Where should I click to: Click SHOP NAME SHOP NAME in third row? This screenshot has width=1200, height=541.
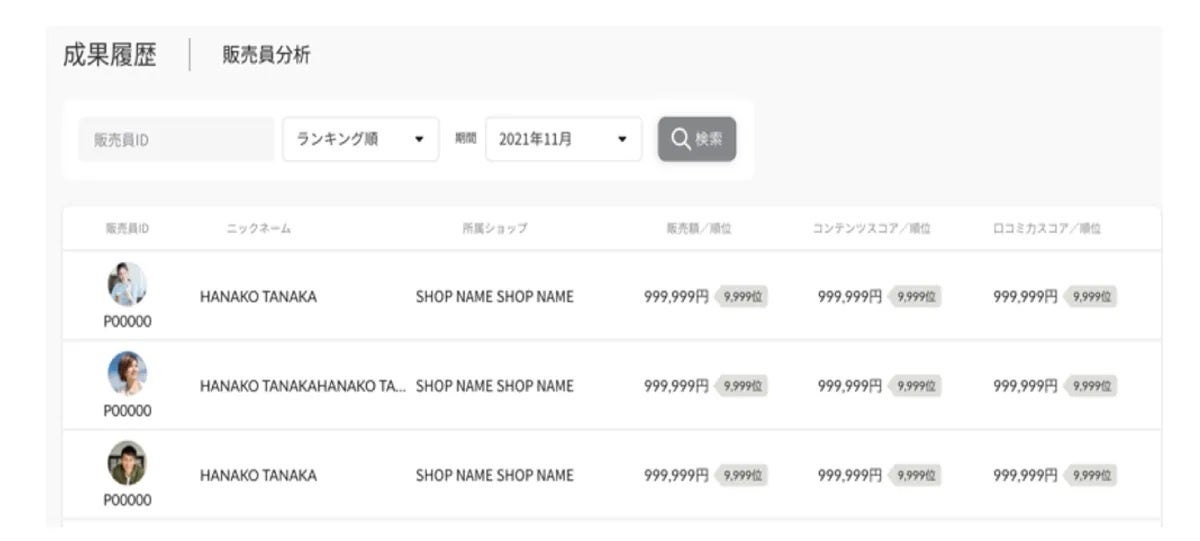(x=495, y=476)
